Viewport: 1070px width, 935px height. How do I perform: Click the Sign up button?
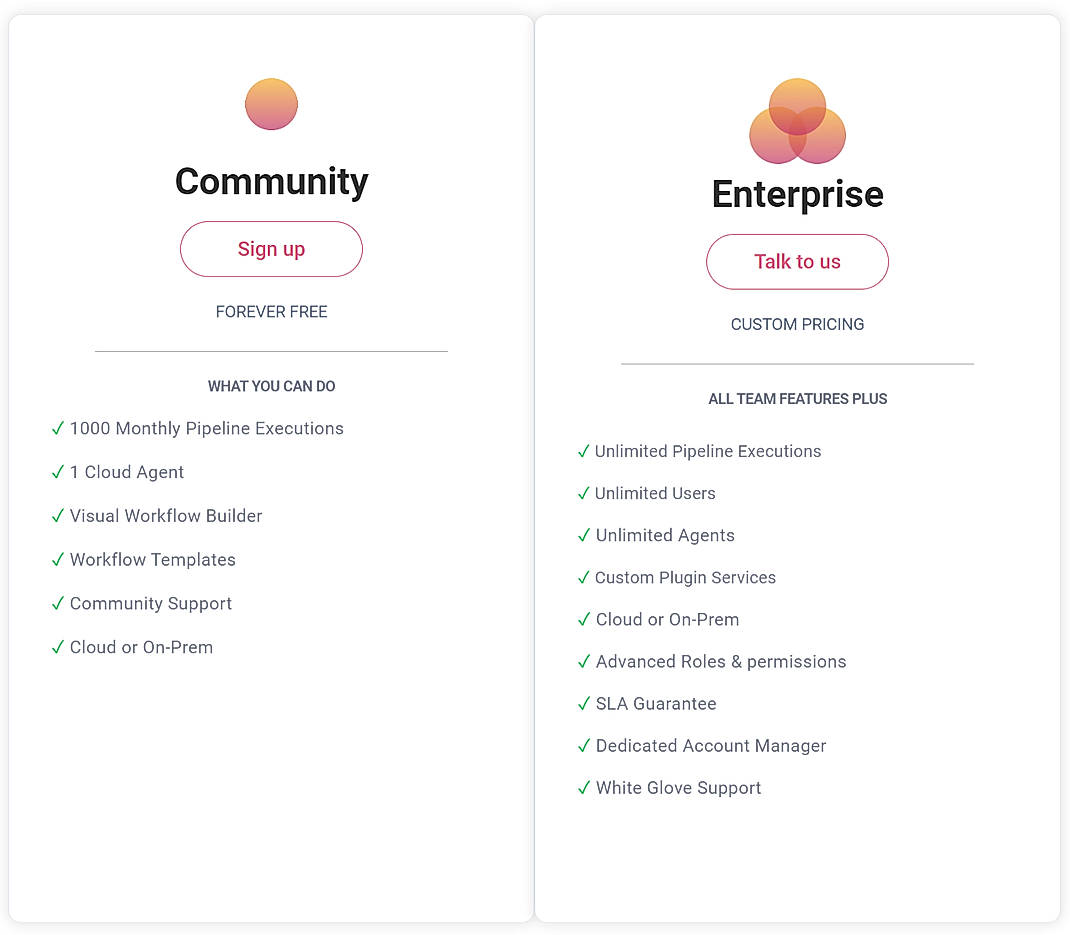(x=271, y=248)
